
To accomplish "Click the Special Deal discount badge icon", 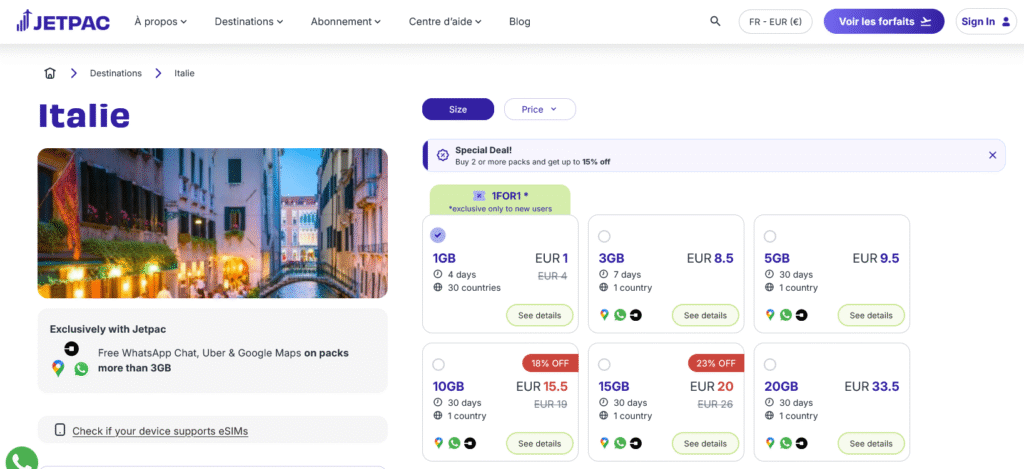I will pyautogui.click(x=442, y=155).
